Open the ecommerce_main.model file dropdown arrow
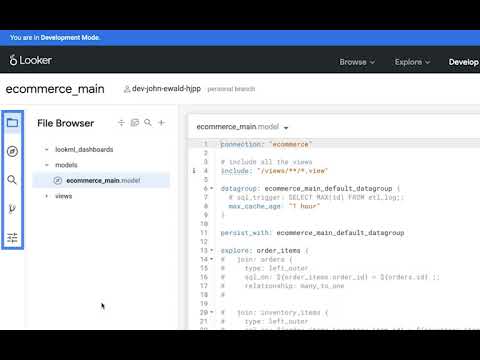The height and width of the screenshot is (360, 480). (x=286, y=128)
